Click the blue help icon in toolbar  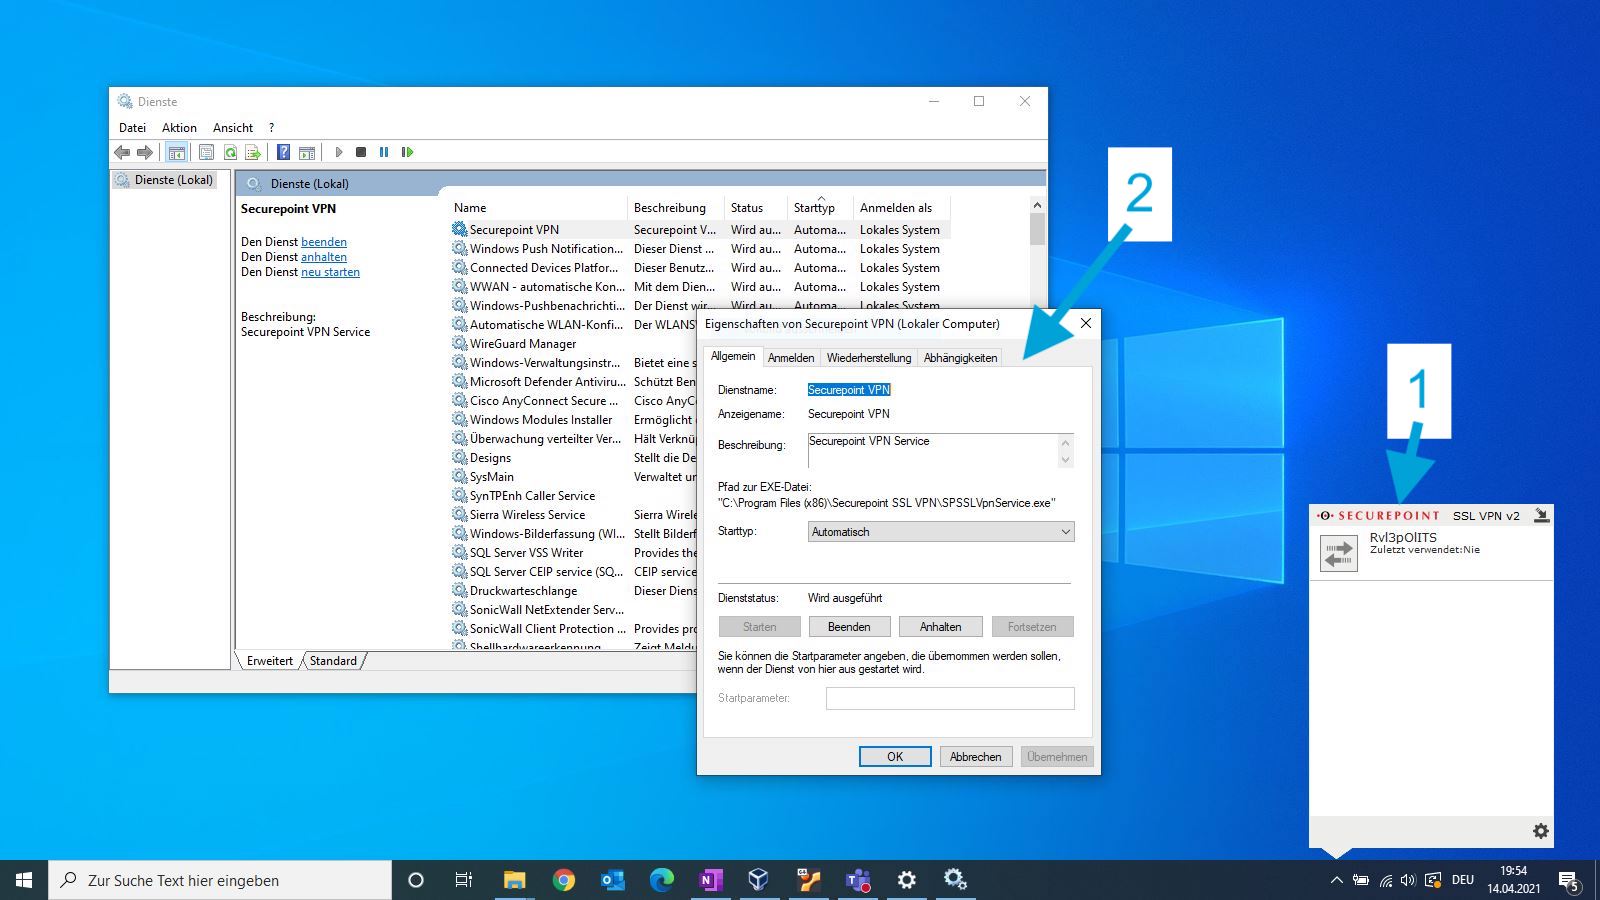283,152
